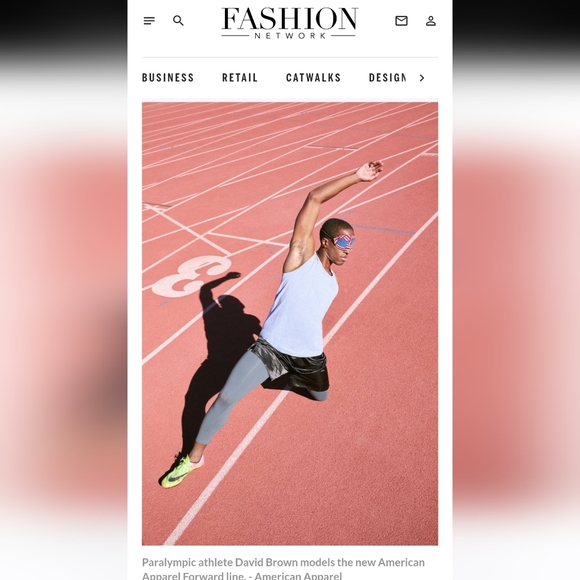Select the Retail category

coord(240,78)
